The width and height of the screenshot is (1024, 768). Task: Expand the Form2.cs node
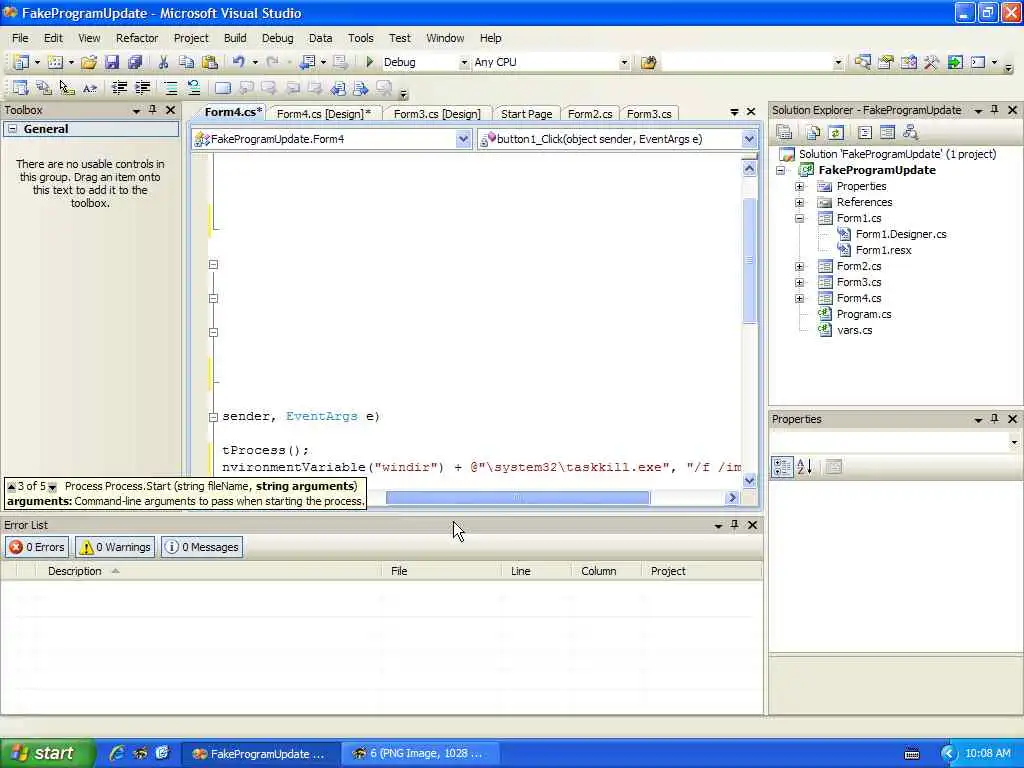pyautogui.click(x=799, y=266)
